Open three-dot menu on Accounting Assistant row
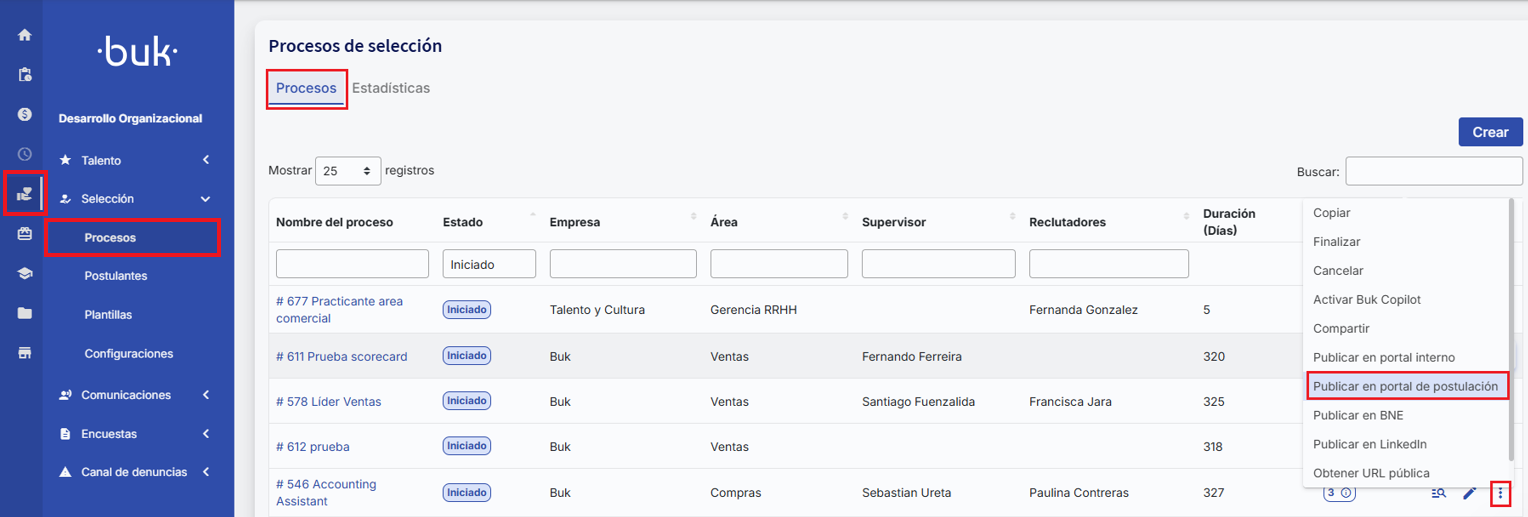Screen dimensions: 1528x517 click(1500, 493)
